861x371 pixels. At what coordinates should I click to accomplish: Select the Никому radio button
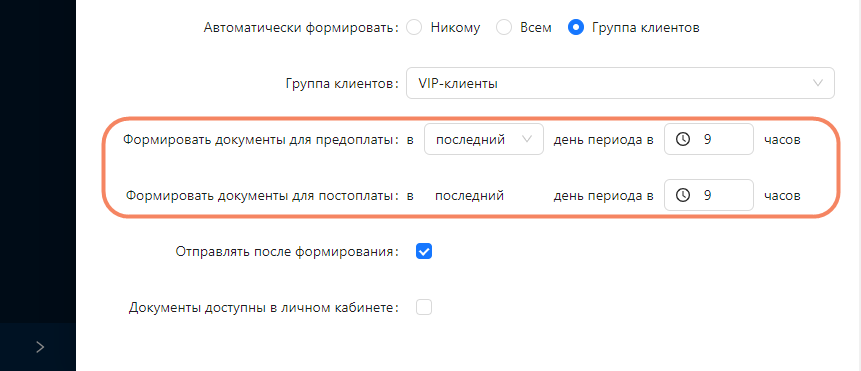[413, 27]
